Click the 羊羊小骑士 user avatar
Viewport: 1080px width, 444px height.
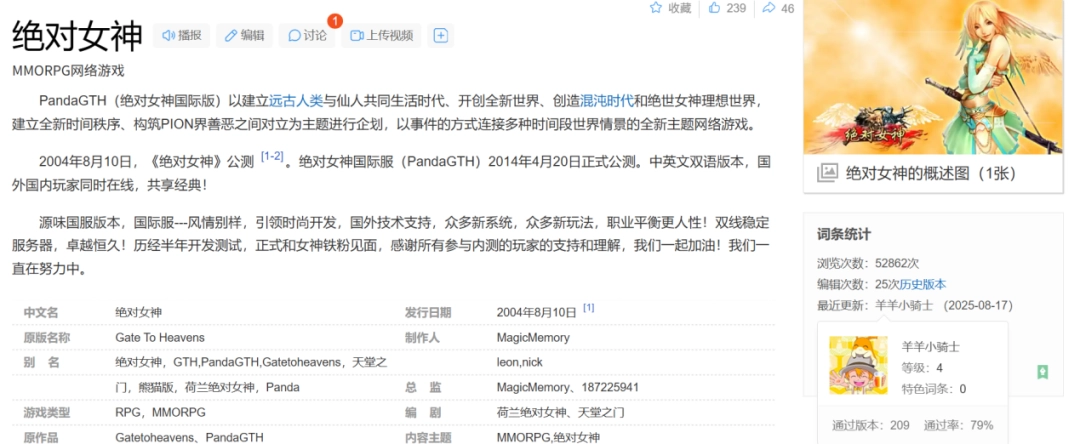pos(858,365)
